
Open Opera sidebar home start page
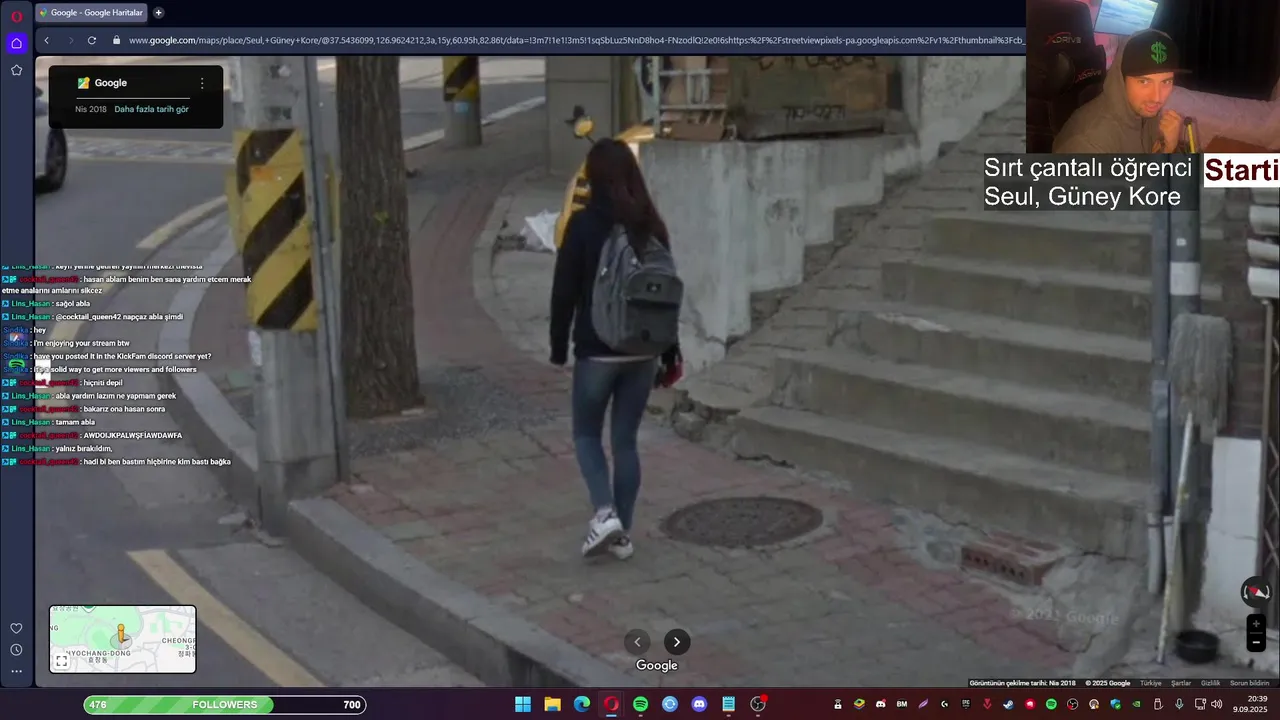pos(16,43)
